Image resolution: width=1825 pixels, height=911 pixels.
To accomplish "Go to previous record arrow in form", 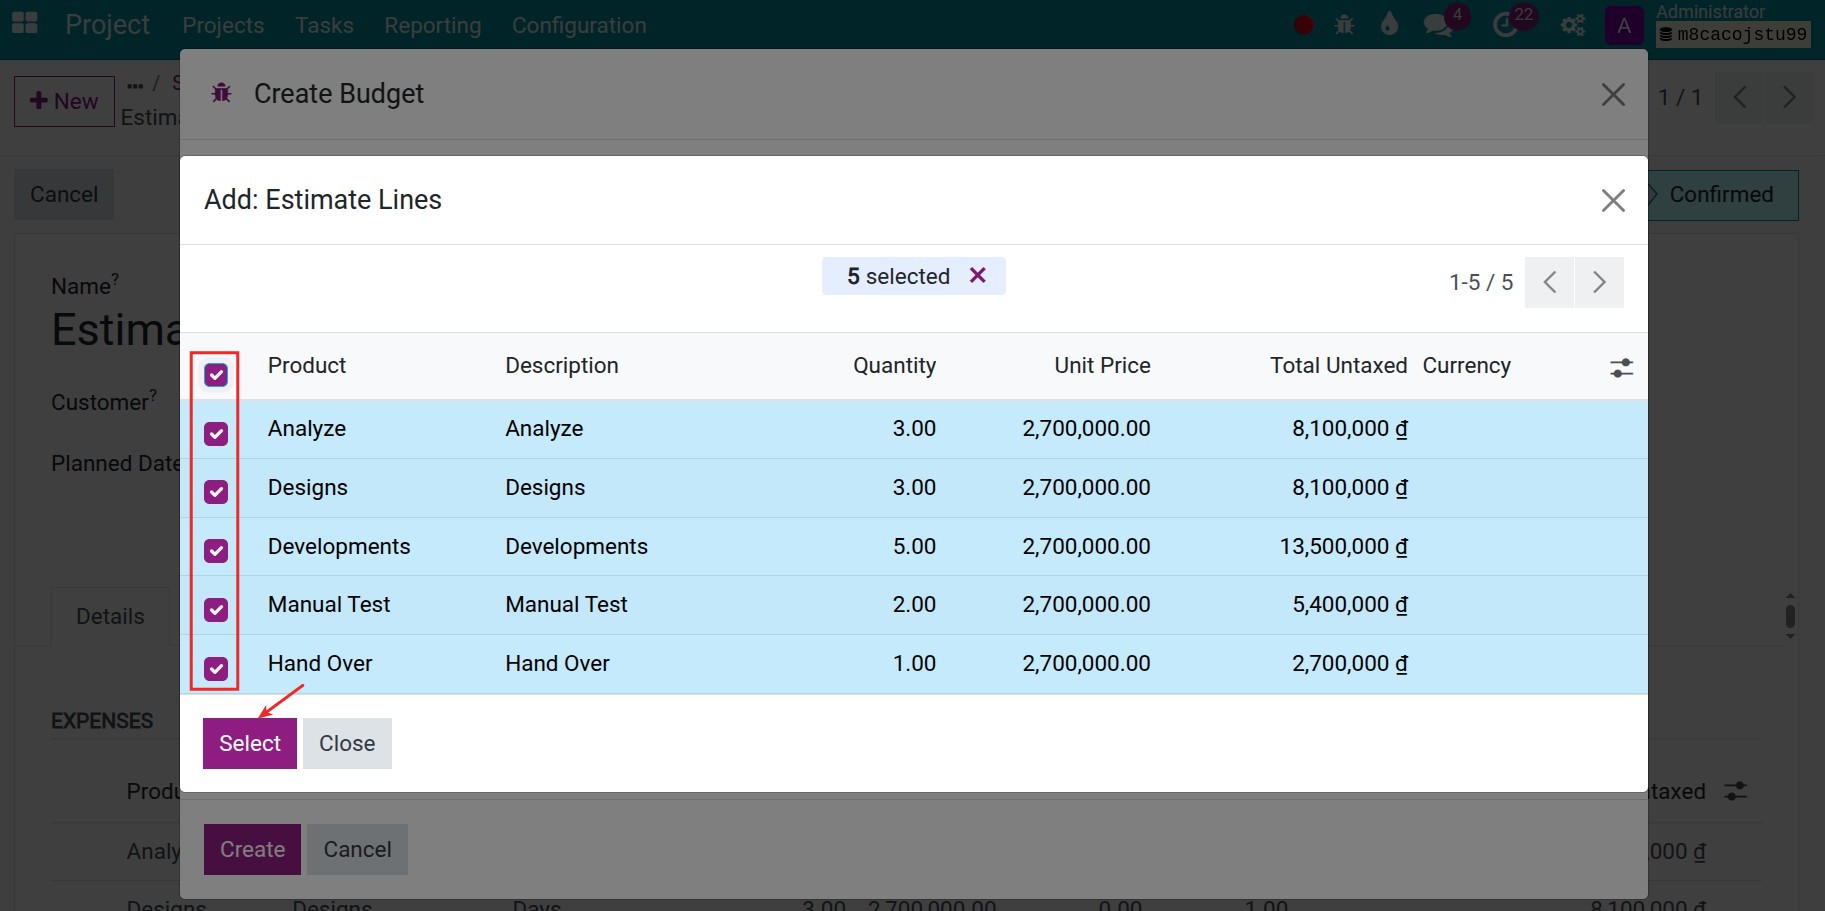I will coord(1741,97).
